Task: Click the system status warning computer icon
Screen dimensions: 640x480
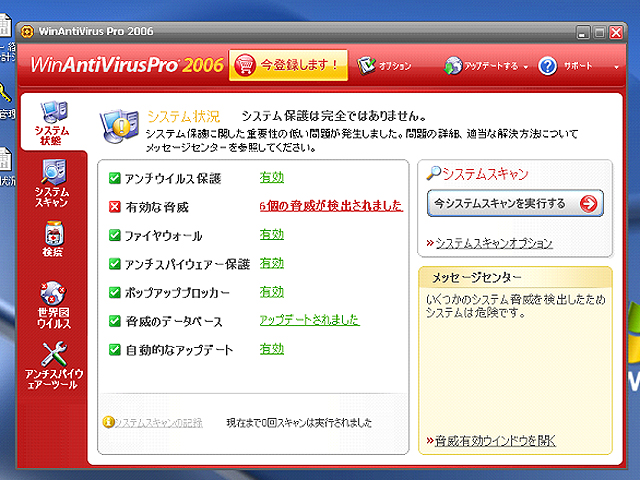Action: click(x=119, y=125)
